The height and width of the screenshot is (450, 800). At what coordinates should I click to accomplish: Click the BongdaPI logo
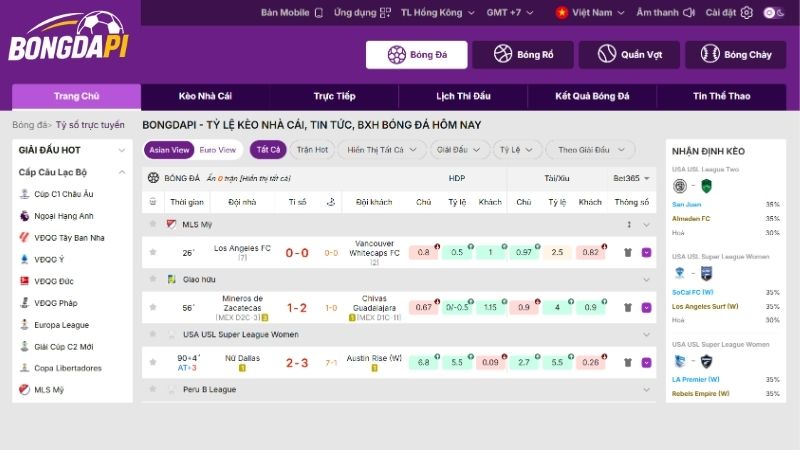click(x=68, y=37)
